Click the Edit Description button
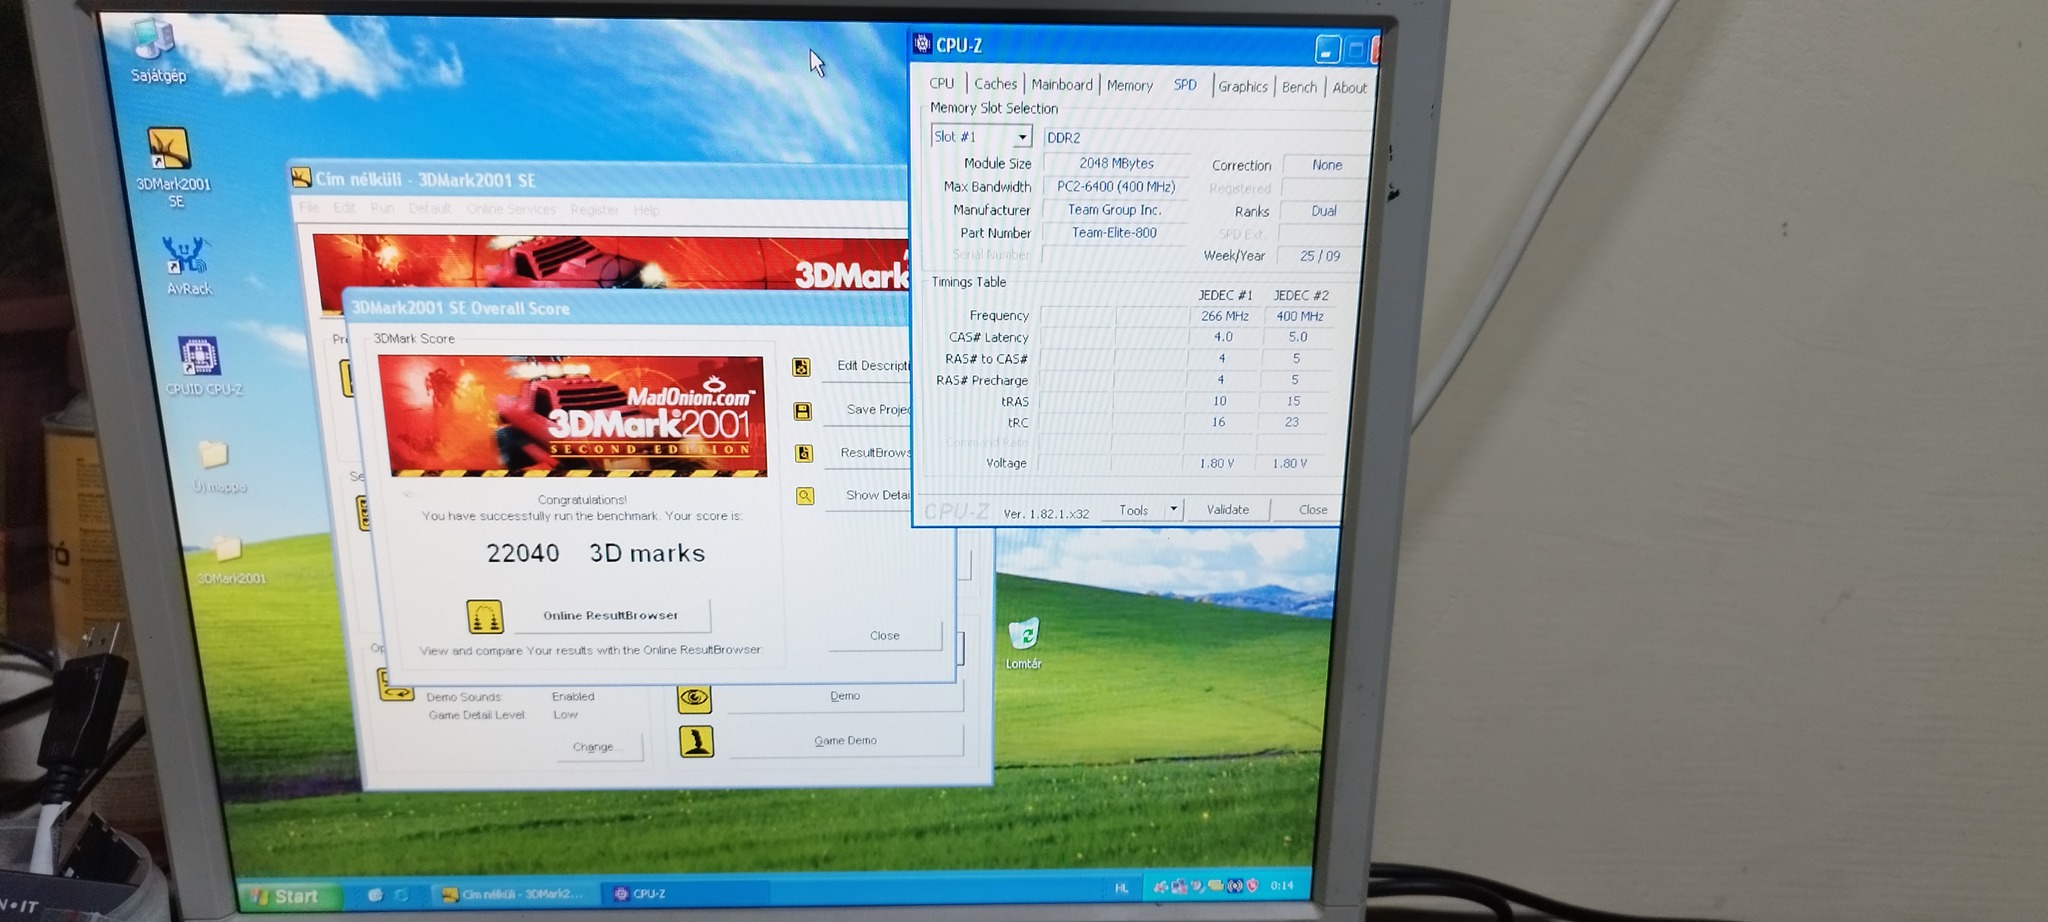Screen dimensions: 2048x922 click(866, 366)
